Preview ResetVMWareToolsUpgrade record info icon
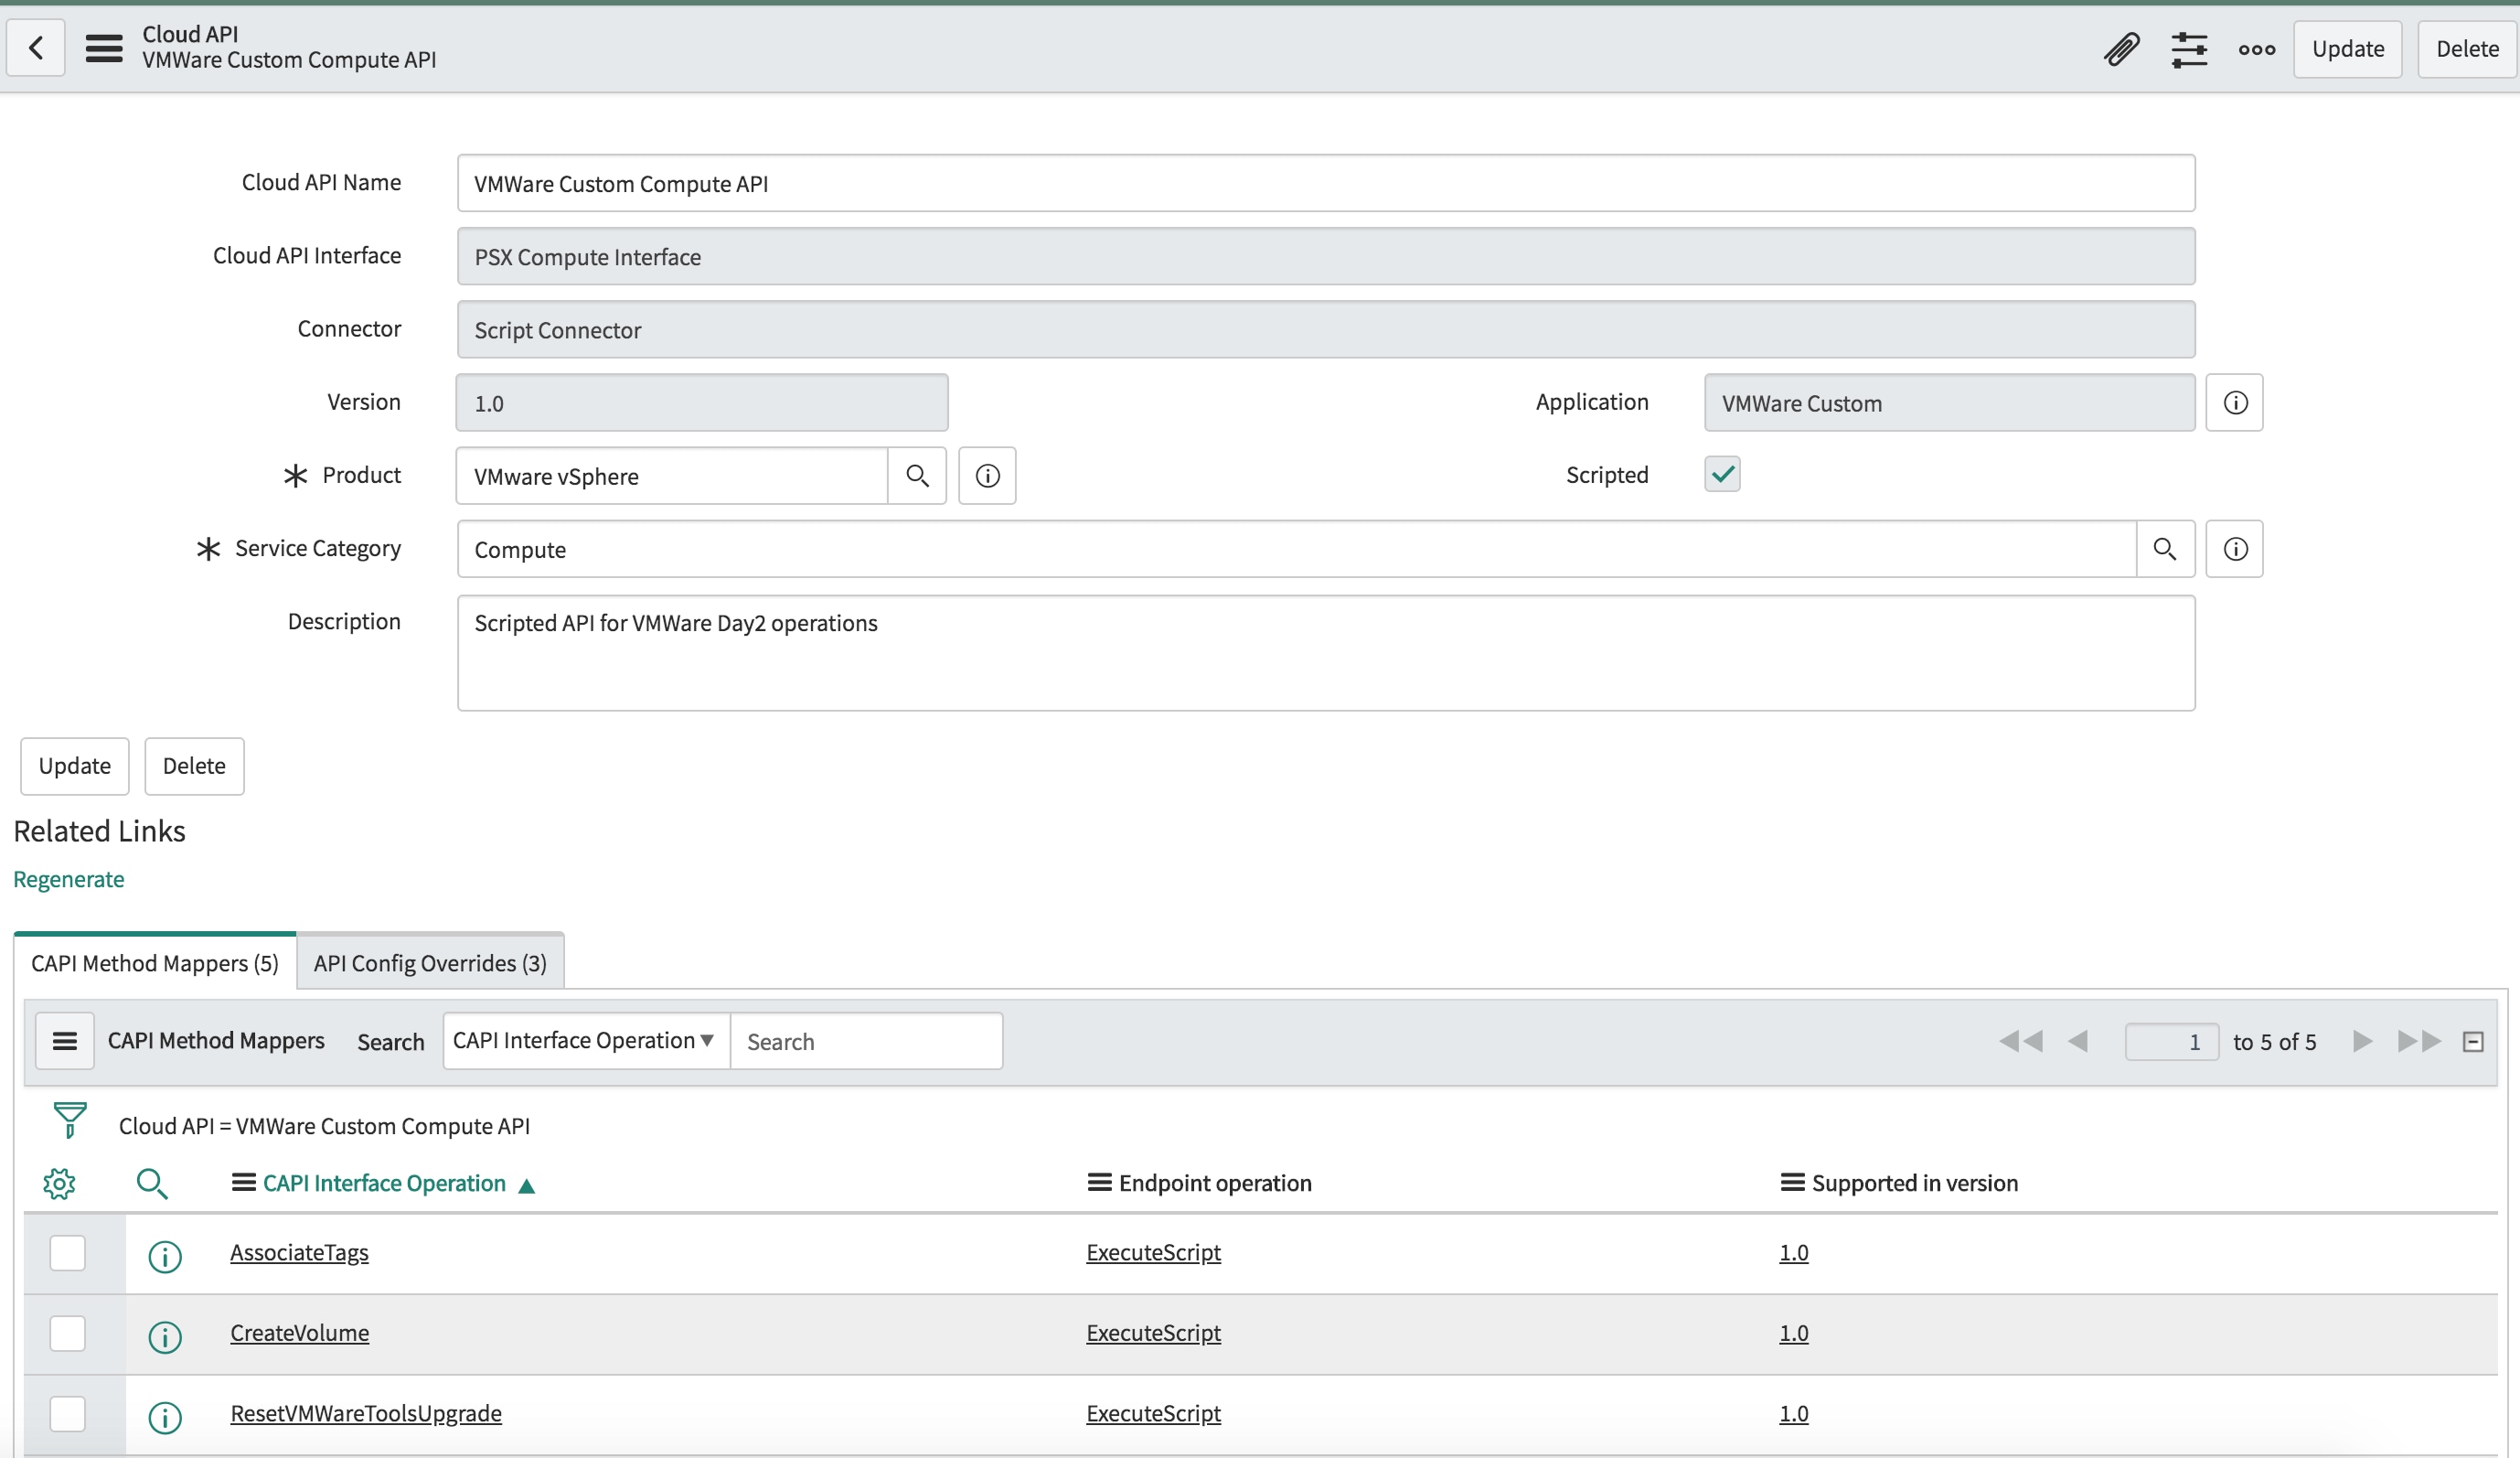 [x=165, y=1416]
